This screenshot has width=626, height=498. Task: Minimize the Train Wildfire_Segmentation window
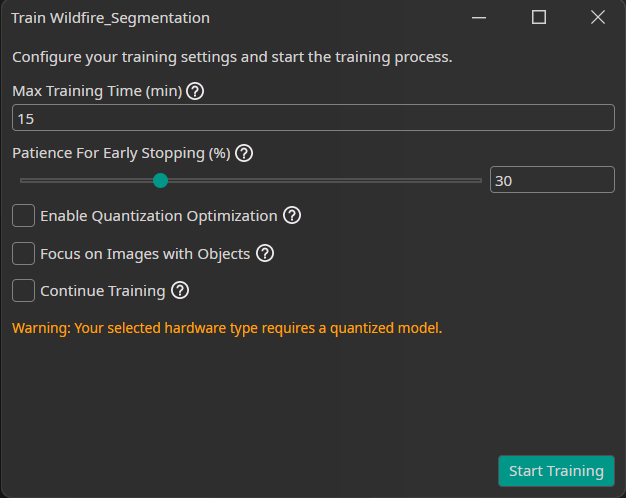click(481, 17)
